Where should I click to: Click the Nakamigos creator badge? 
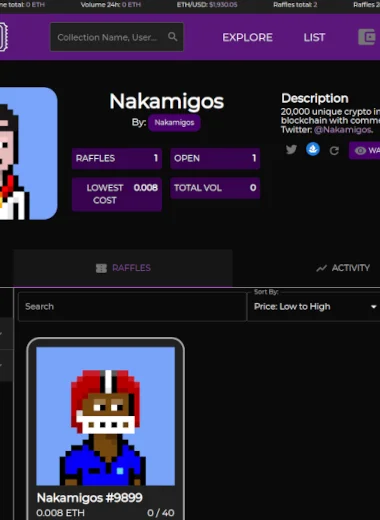click(x=174, y=122)
